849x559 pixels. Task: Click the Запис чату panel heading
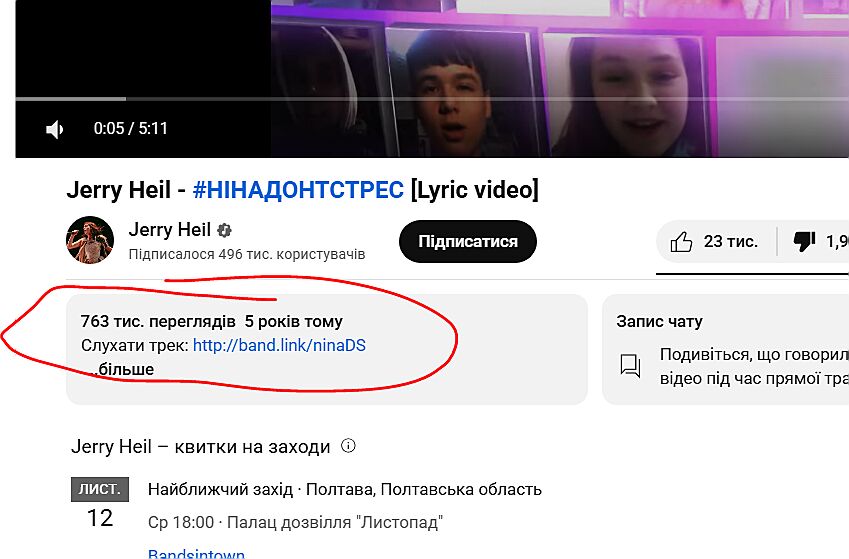click(659, 322)
